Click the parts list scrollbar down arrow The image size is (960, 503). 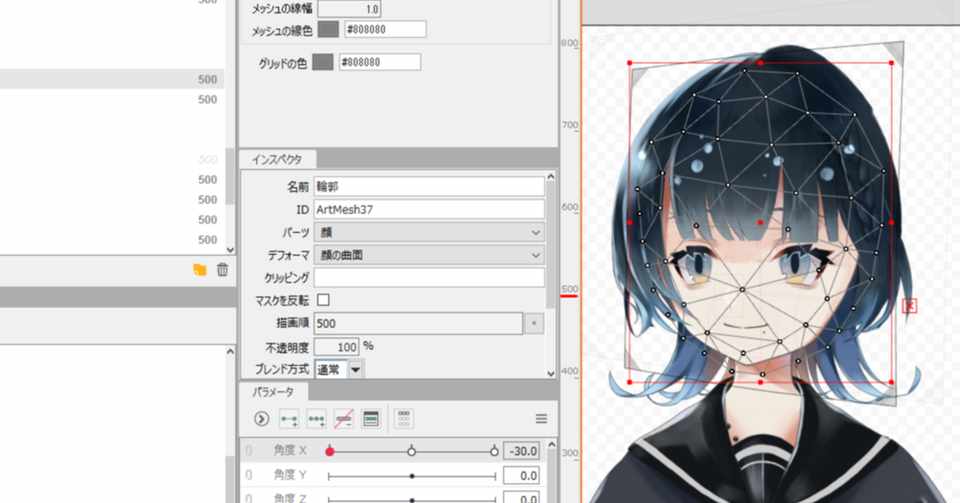coord(230,249)
